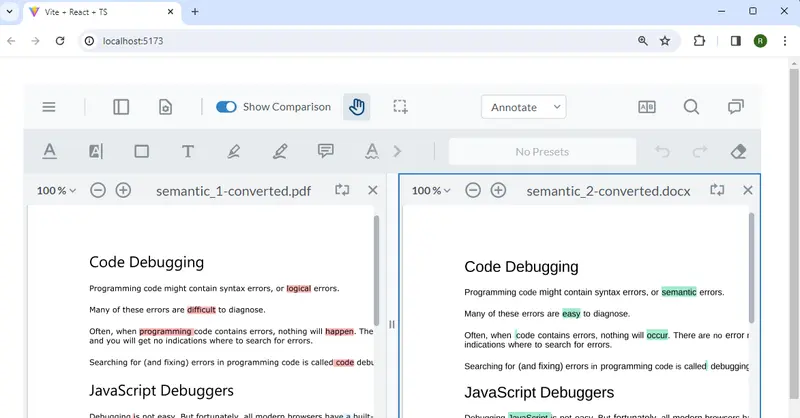The image size is (800, 418).
Task: Open the Annotate mode dropdown
Action: pos(523,107)
